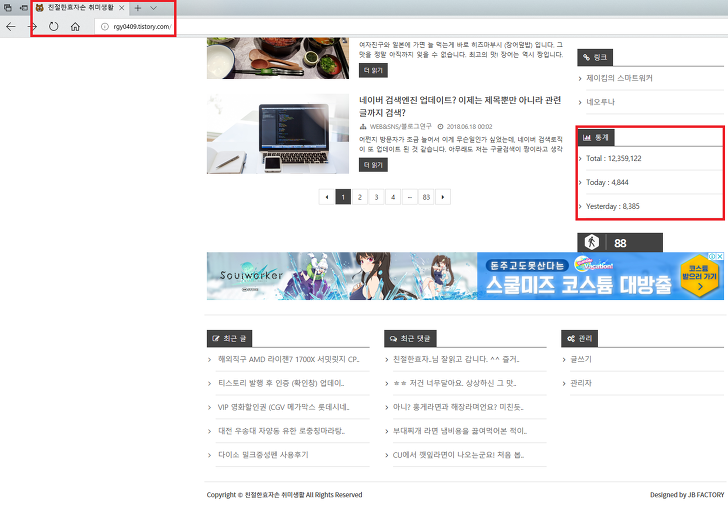Close the banner ad with X icon
Viewport: 728px width, 507px height.
(720, 256)
